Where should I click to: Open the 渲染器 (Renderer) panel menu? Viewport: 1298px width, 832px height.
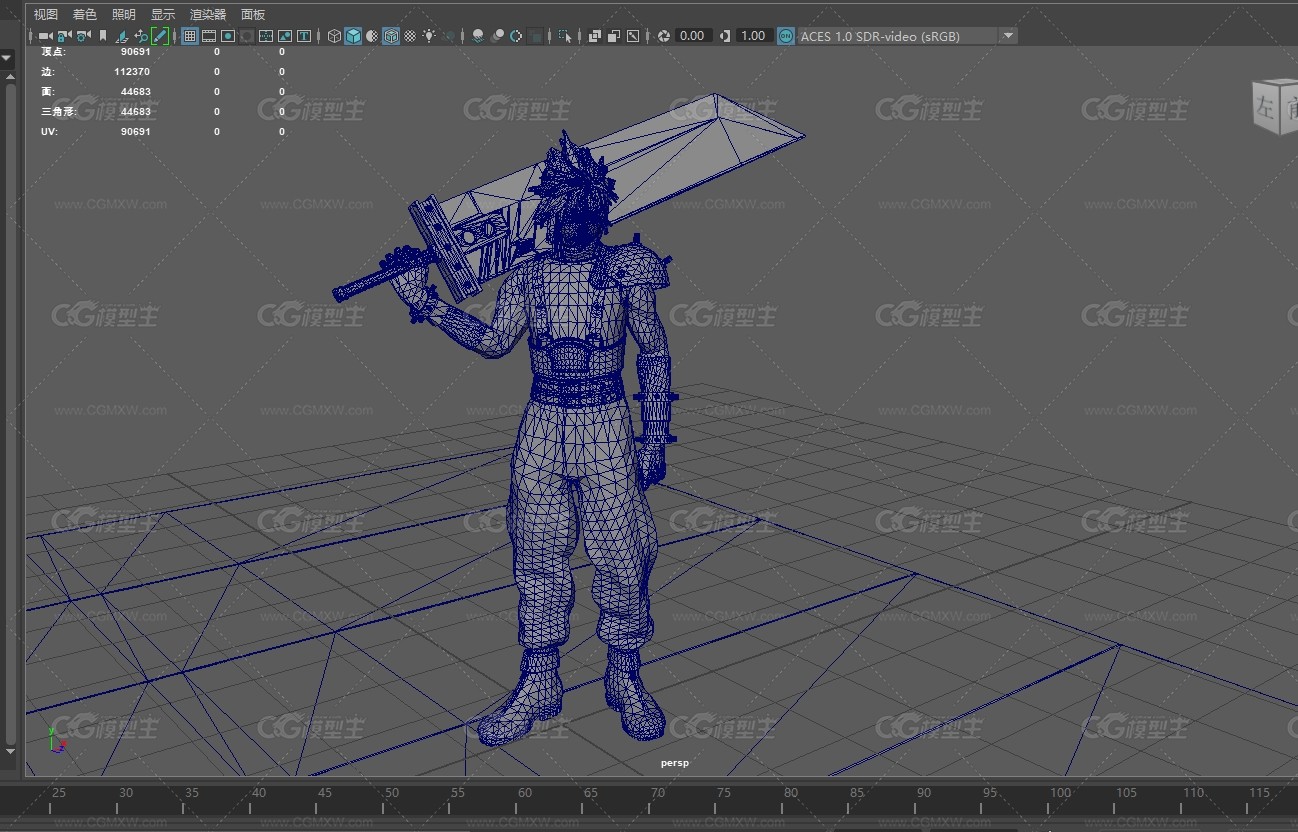pos(208,14)
